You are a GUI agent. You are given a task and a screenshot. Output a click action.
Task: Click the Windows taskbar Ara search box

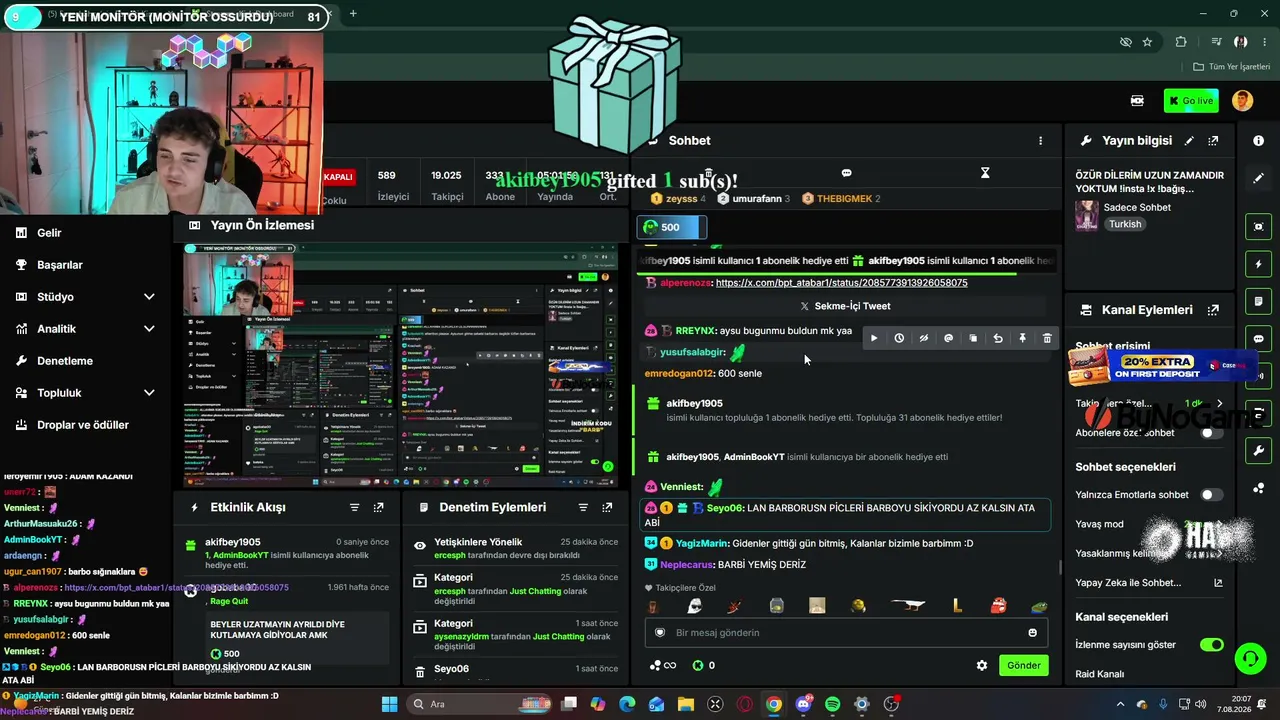[479, 704]
